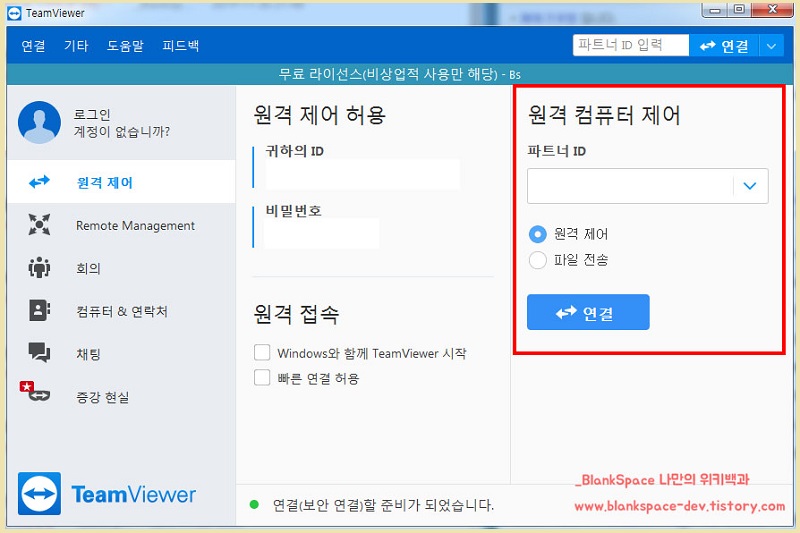Click the 계정이 없습니까? link
The image size is (800, 533).
click(x=122, y=132)
